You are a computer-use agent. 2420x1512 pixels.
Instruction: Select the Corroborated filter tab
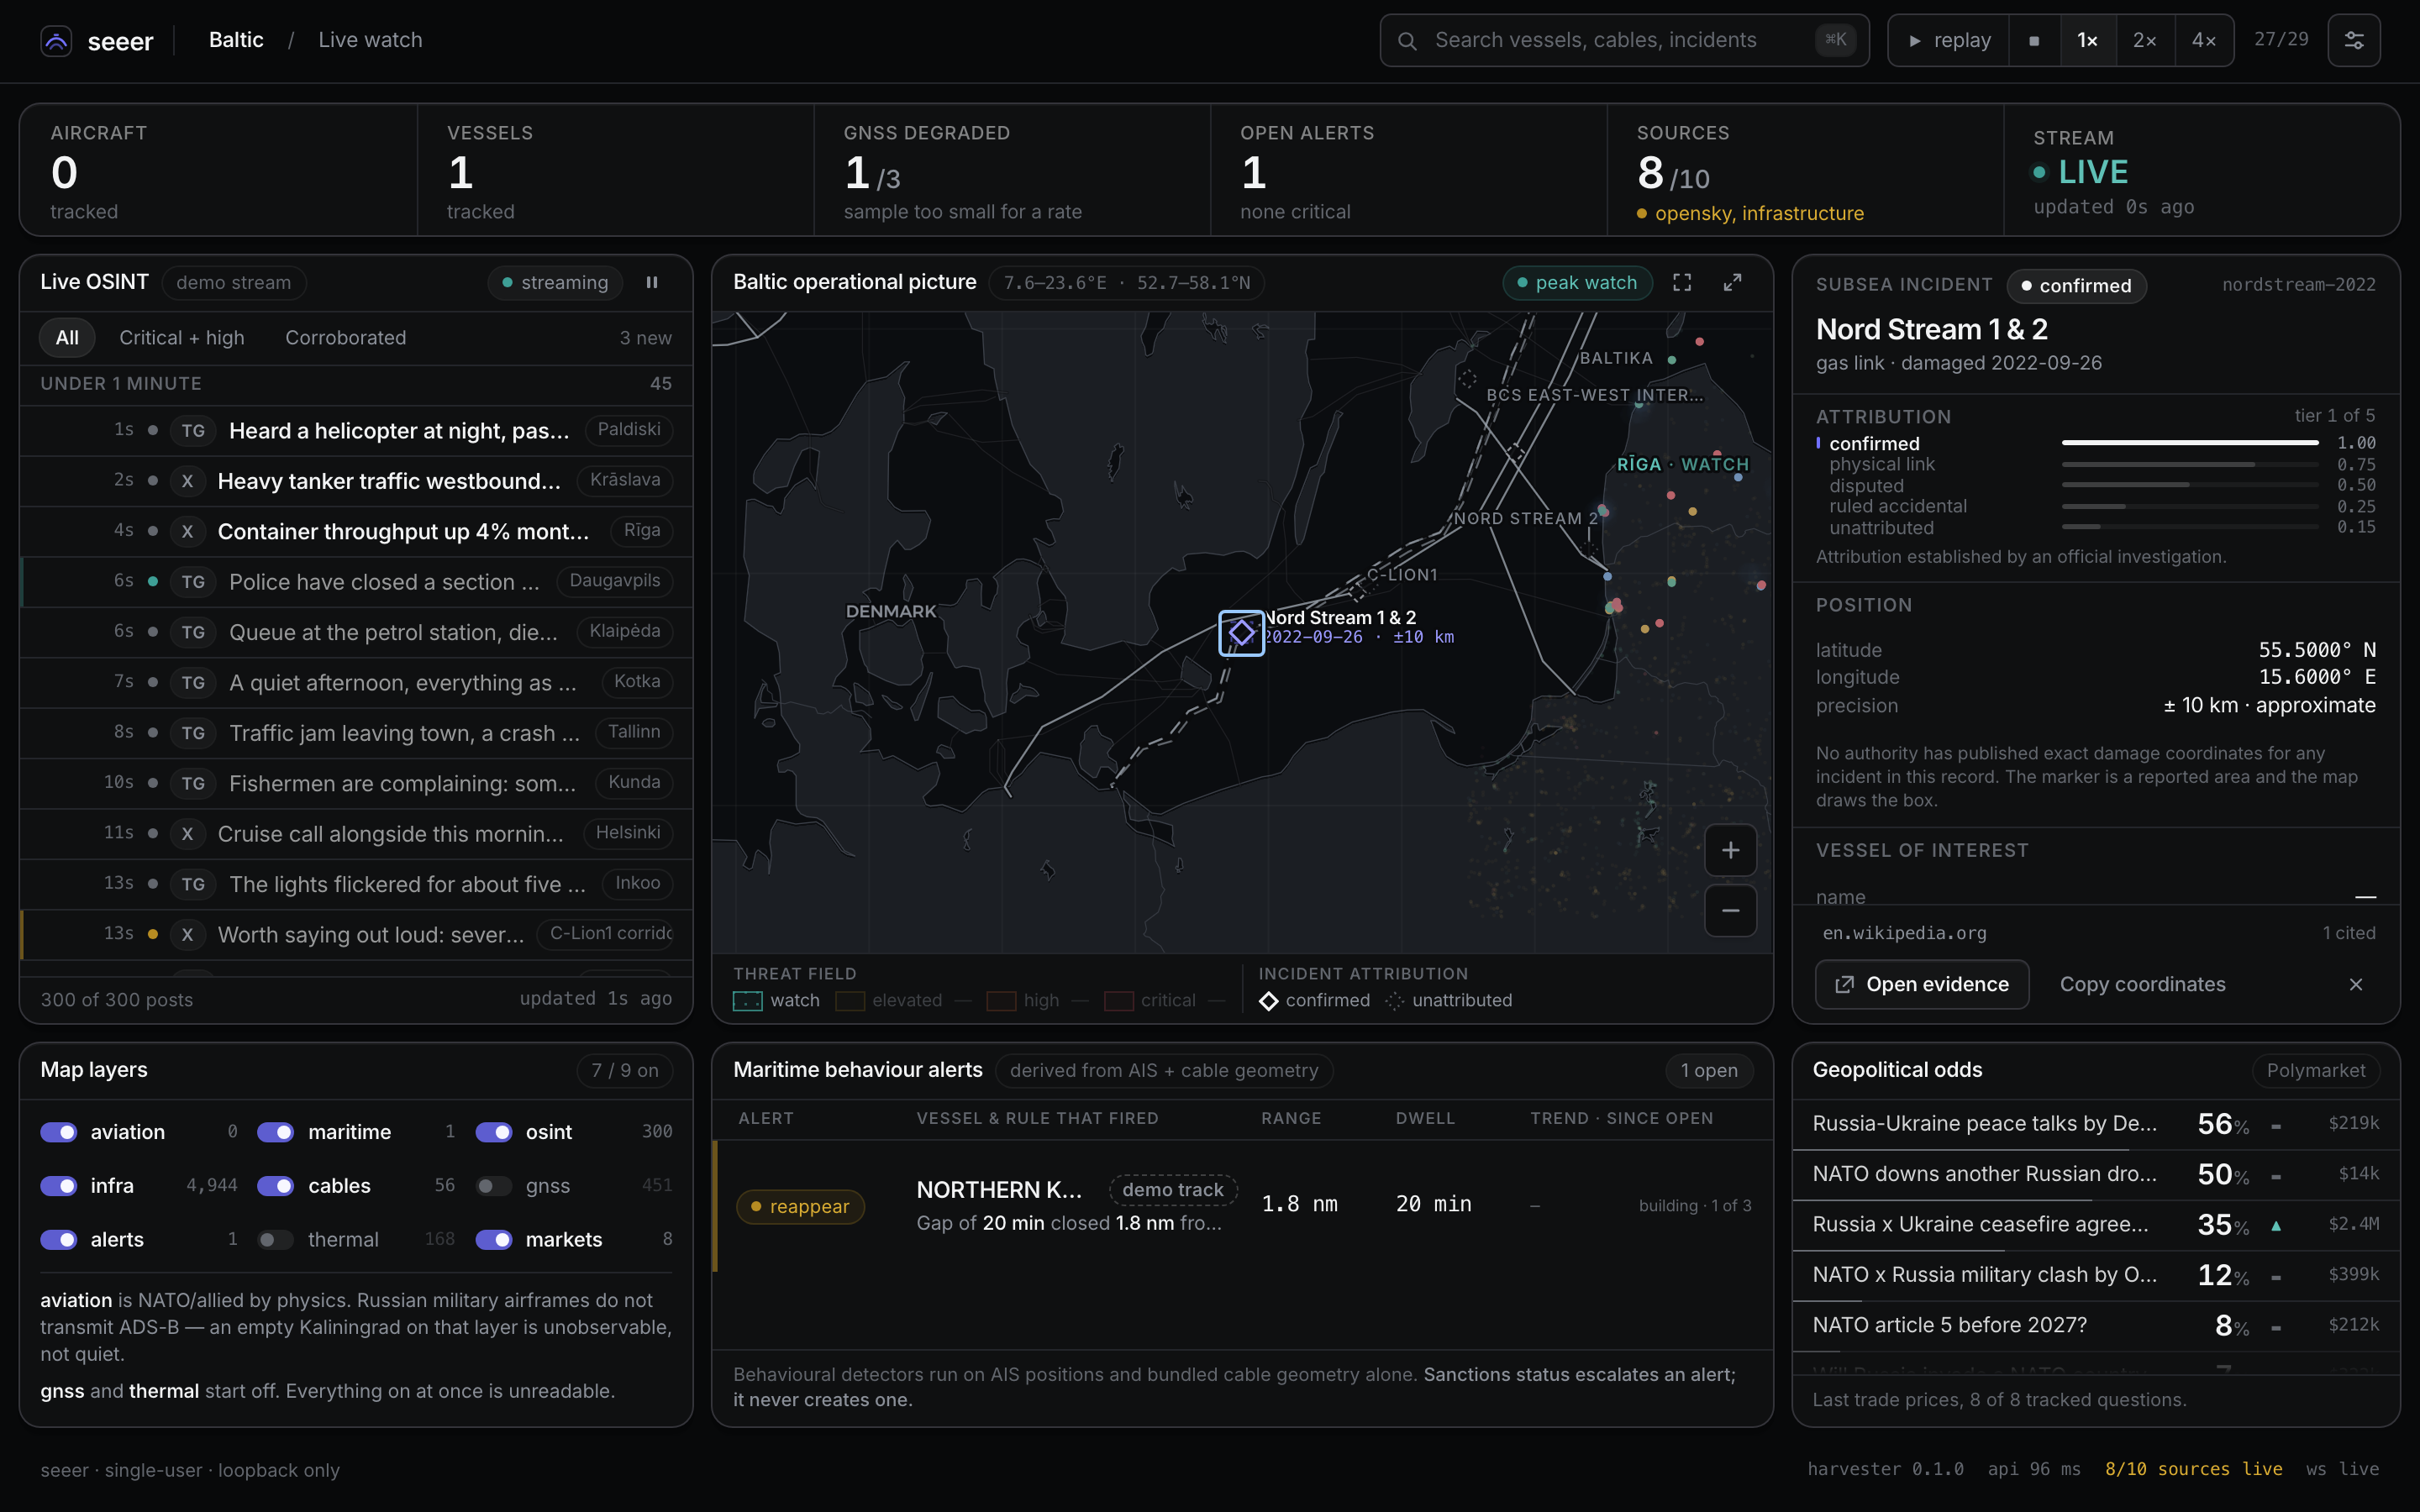click(x=346, y=338)
